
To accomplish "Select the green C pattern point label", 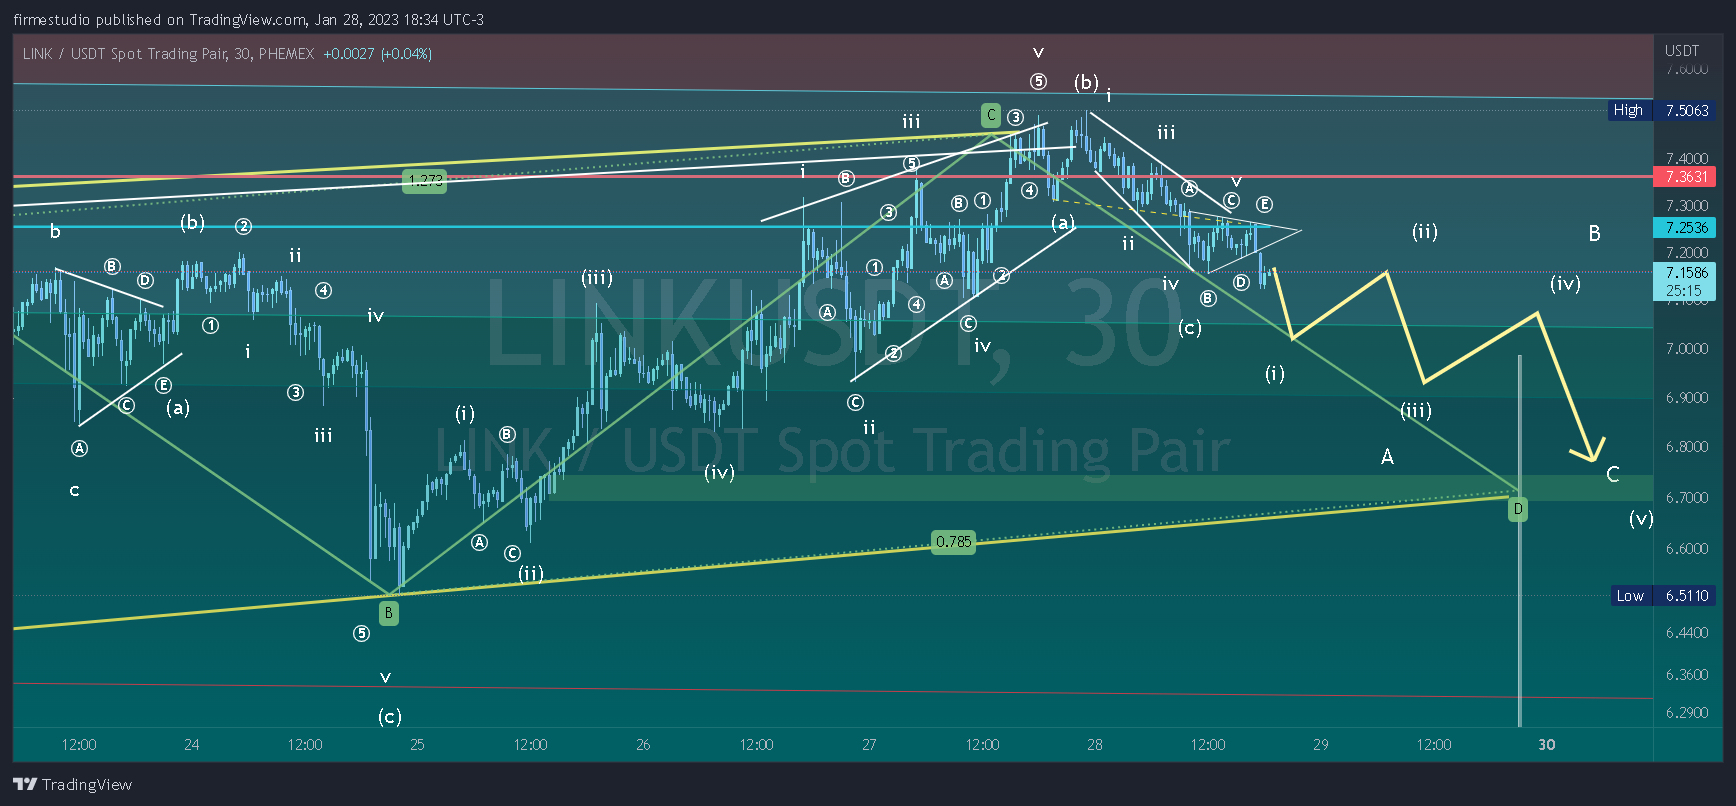I will coord(991,115).
